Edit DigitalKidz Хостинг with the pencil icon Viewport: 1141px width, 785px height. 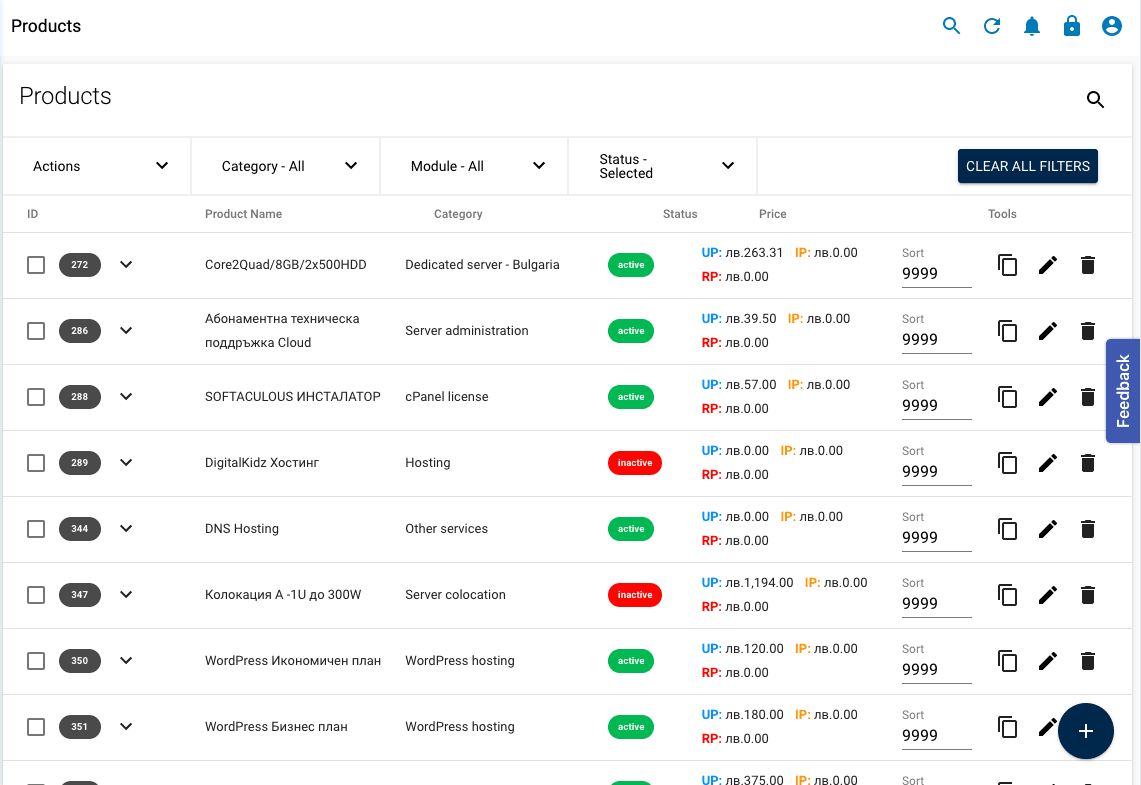[x=1047, y=463]
